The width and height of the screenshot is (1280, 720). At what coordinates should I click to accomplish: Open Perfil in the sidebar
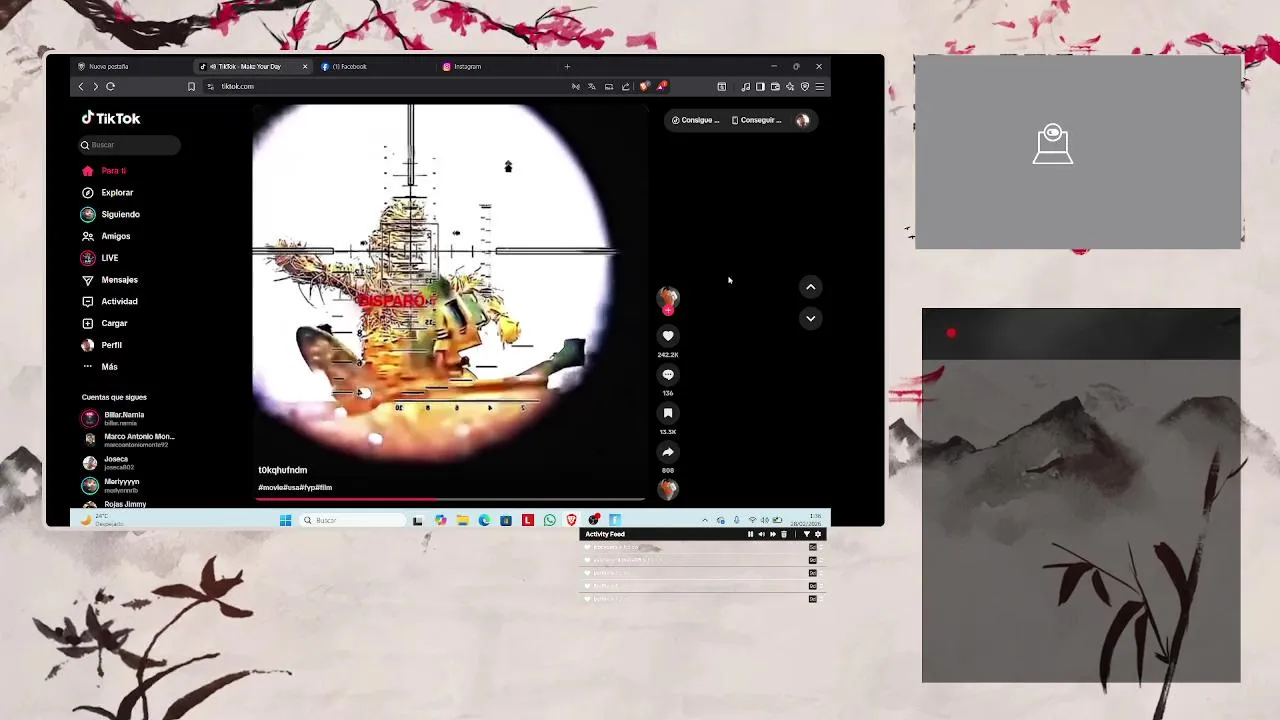pyautogui.click(x=102, y=345)
